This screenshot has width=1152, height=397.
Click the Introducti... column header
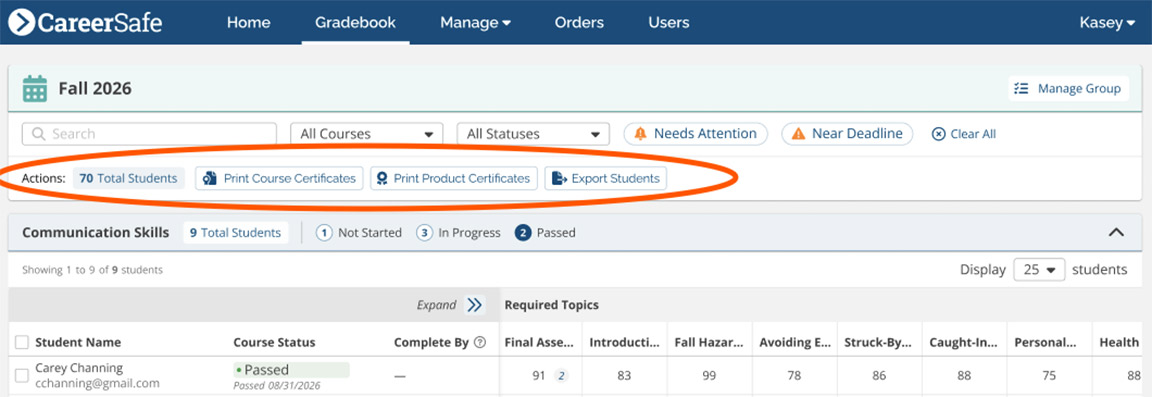pyautogui.click(x=624, y=342)
